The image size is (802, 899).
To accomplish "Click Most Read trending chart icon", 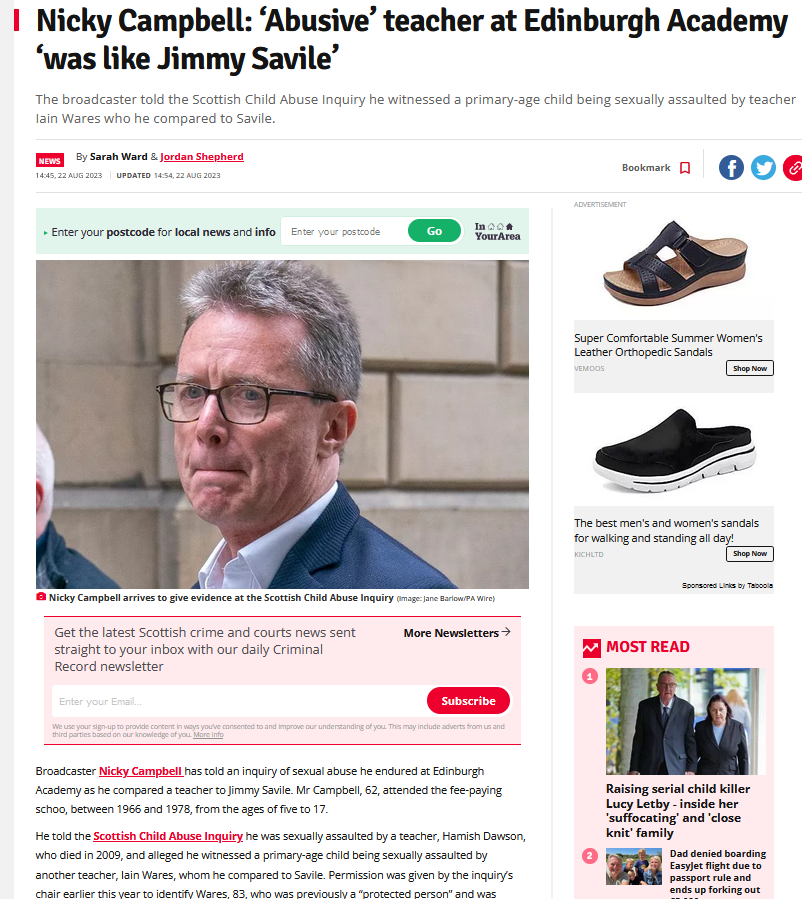I will tap(592, 648).
